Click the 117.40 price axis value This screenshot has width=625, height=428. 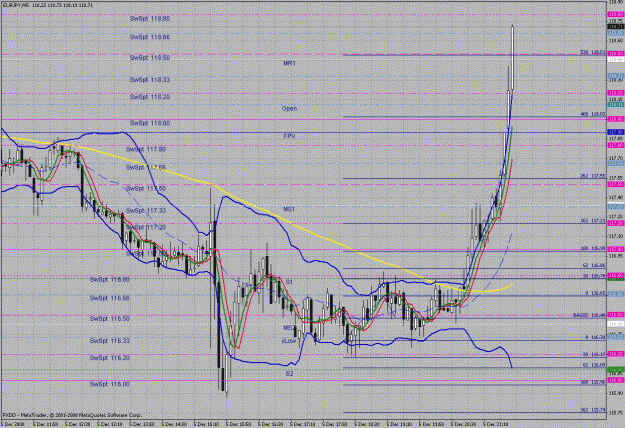616,197
